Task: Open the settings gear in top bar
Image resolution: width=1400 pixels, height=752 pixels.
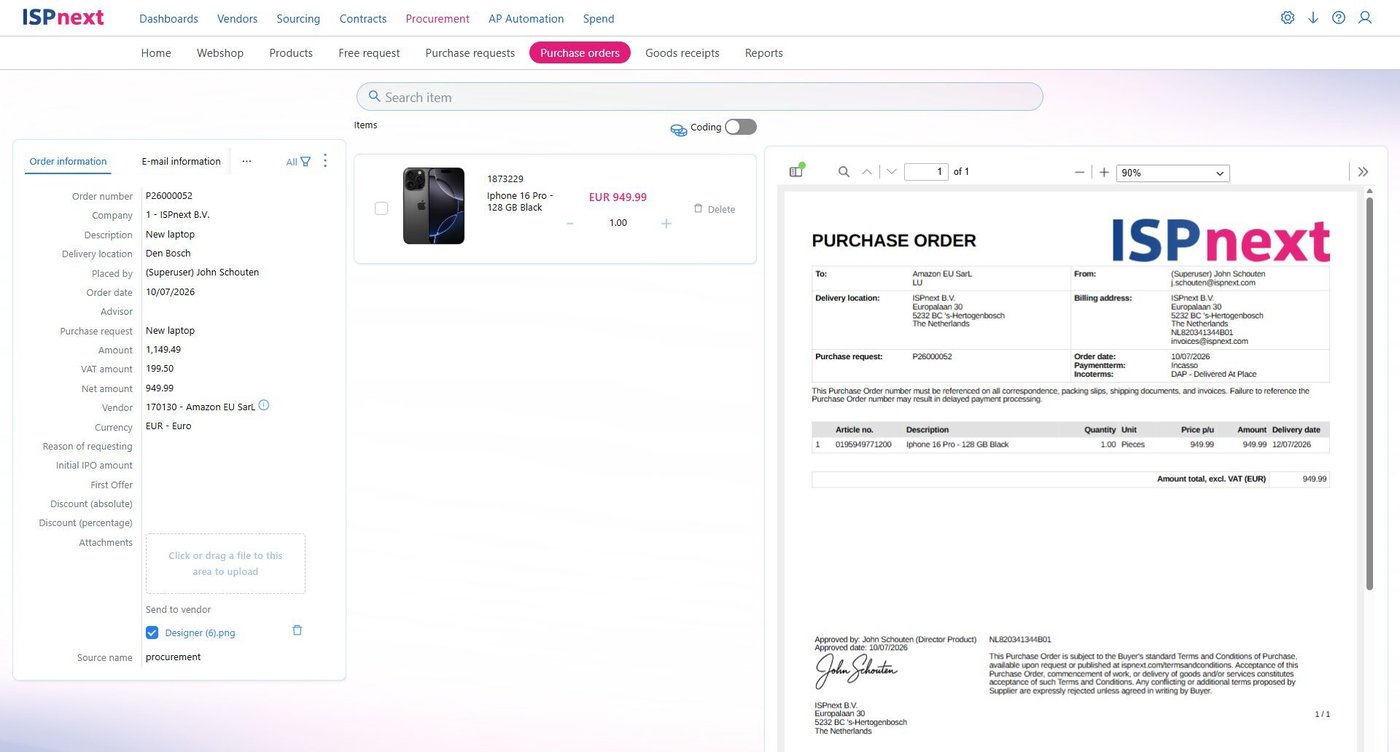Action: (1287, 18)
